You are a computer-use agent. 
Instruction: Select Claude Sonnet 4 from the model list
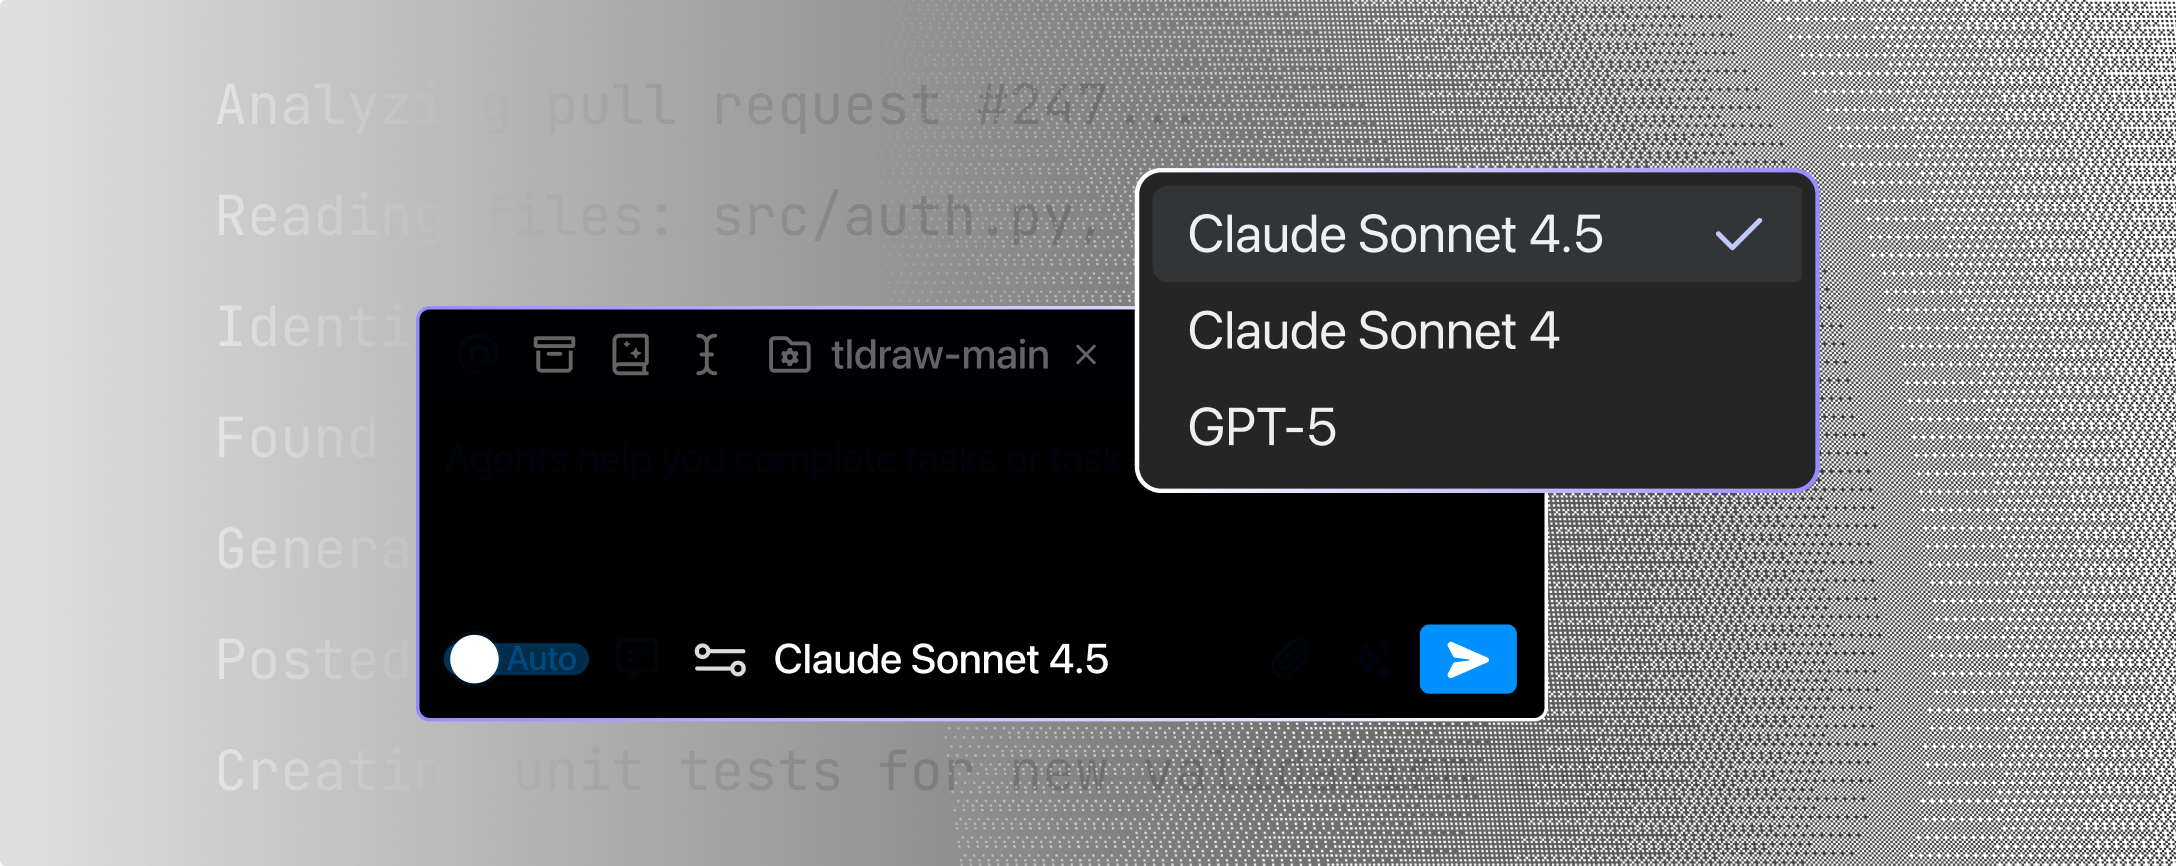click(1374, 330)
